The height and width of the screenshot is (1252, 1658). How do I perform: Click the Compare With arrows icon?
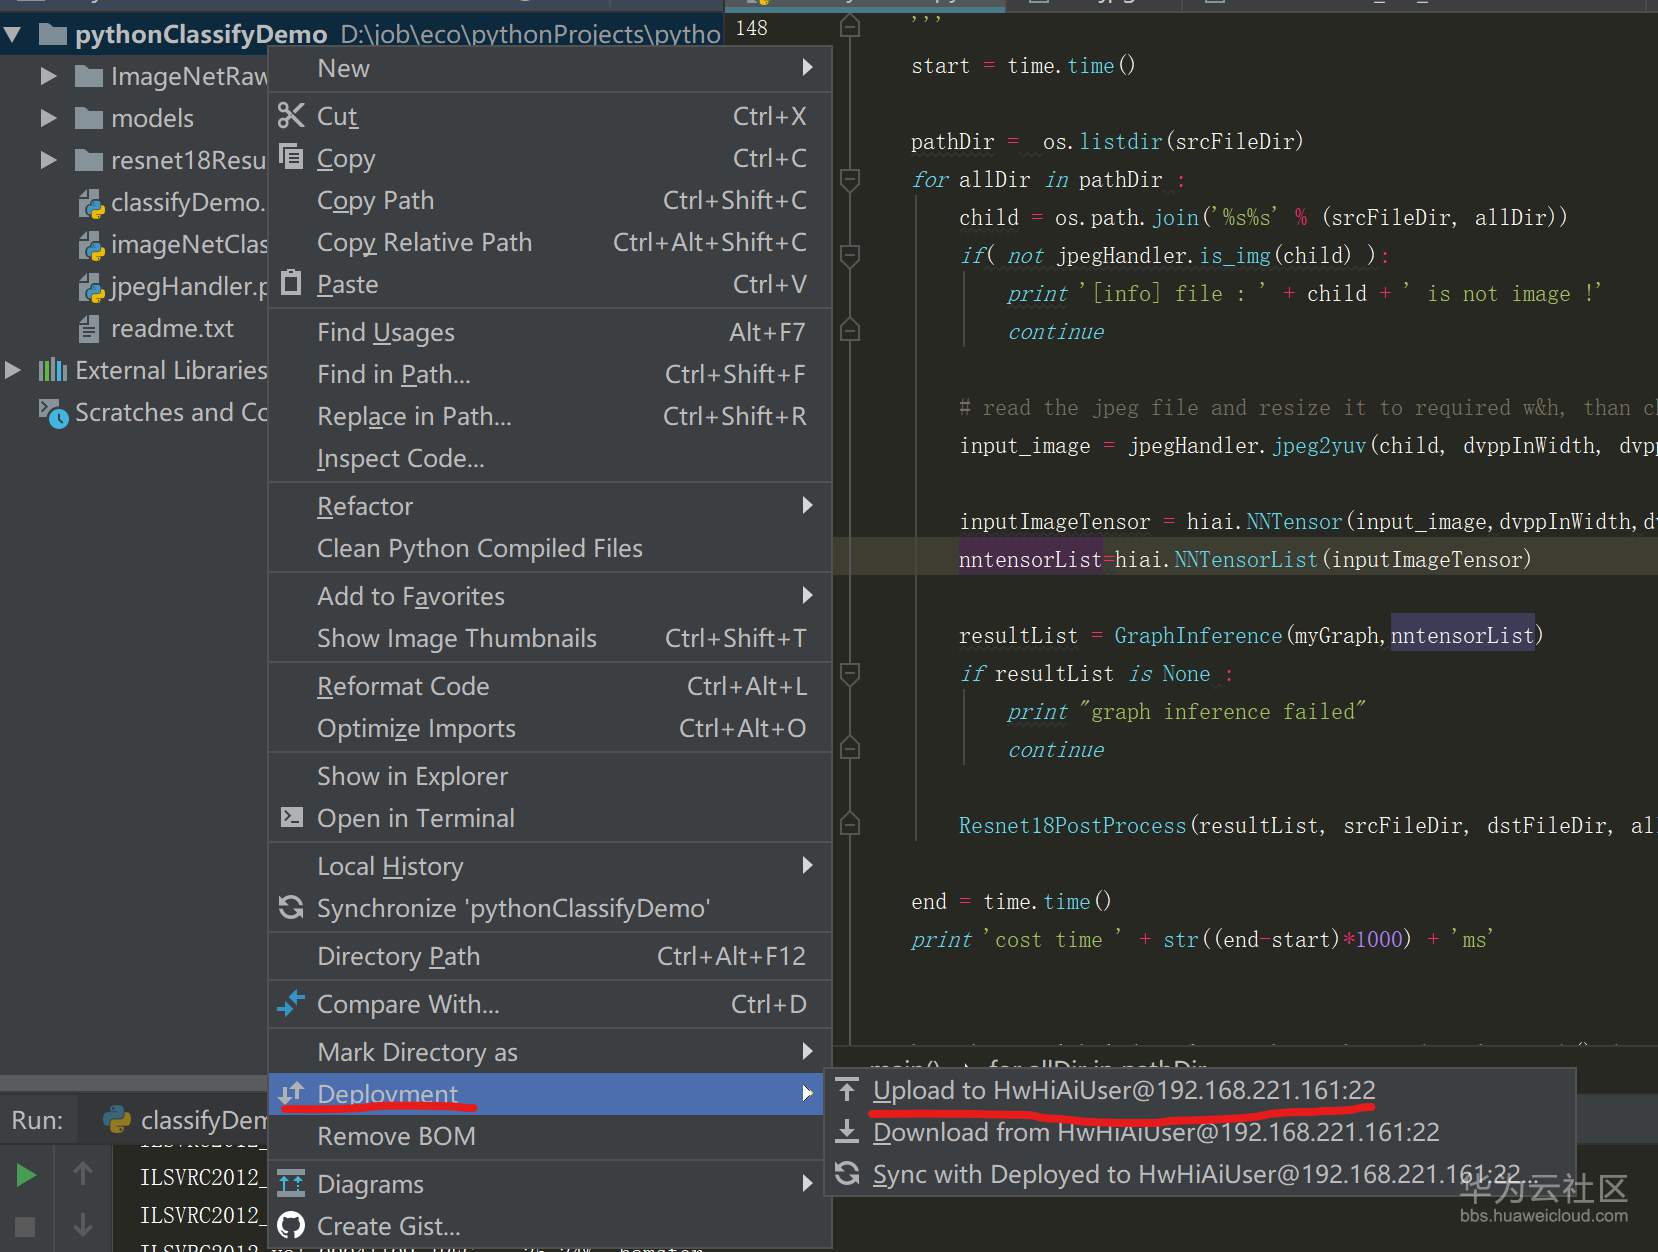pos(291,1003)
